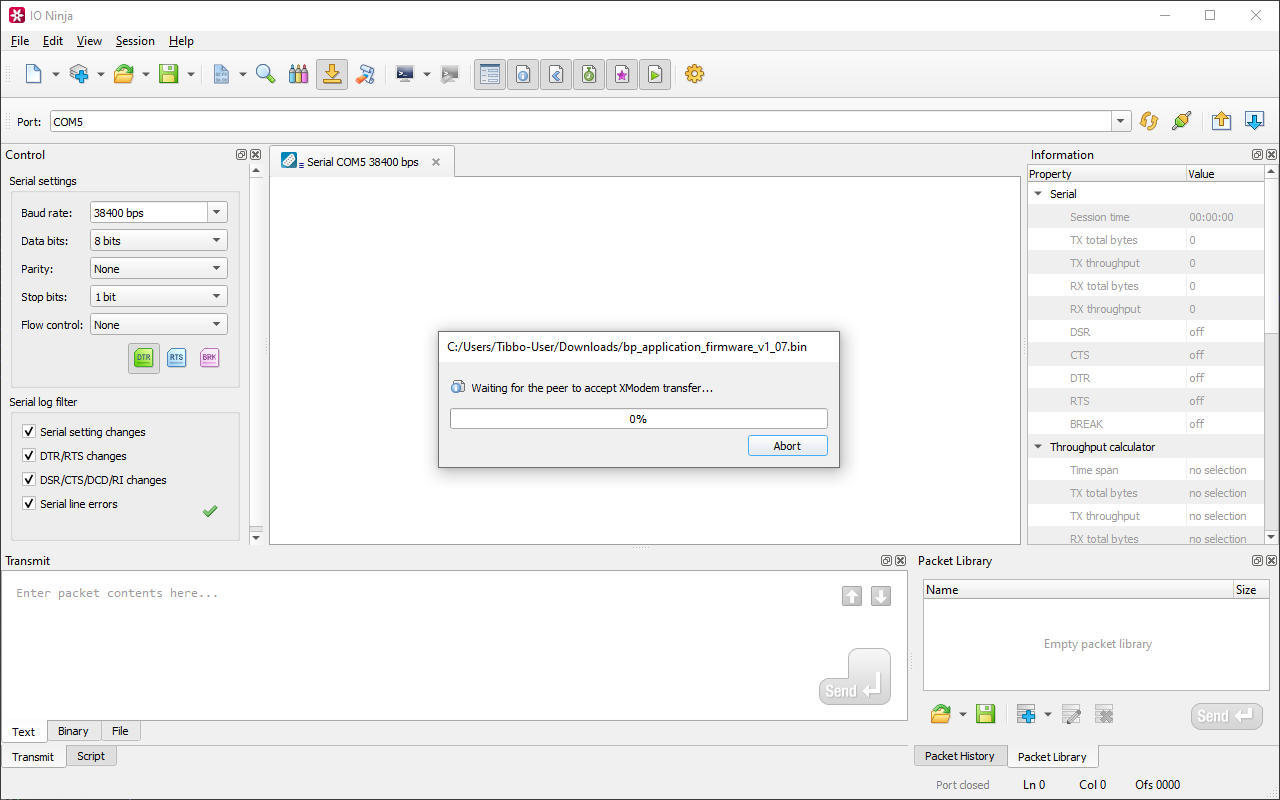This screenshot has height=800, width=1280.
Task: Toggle the green stopwatch pane icon
Action: pyautogui.click(x=589, y=74)
